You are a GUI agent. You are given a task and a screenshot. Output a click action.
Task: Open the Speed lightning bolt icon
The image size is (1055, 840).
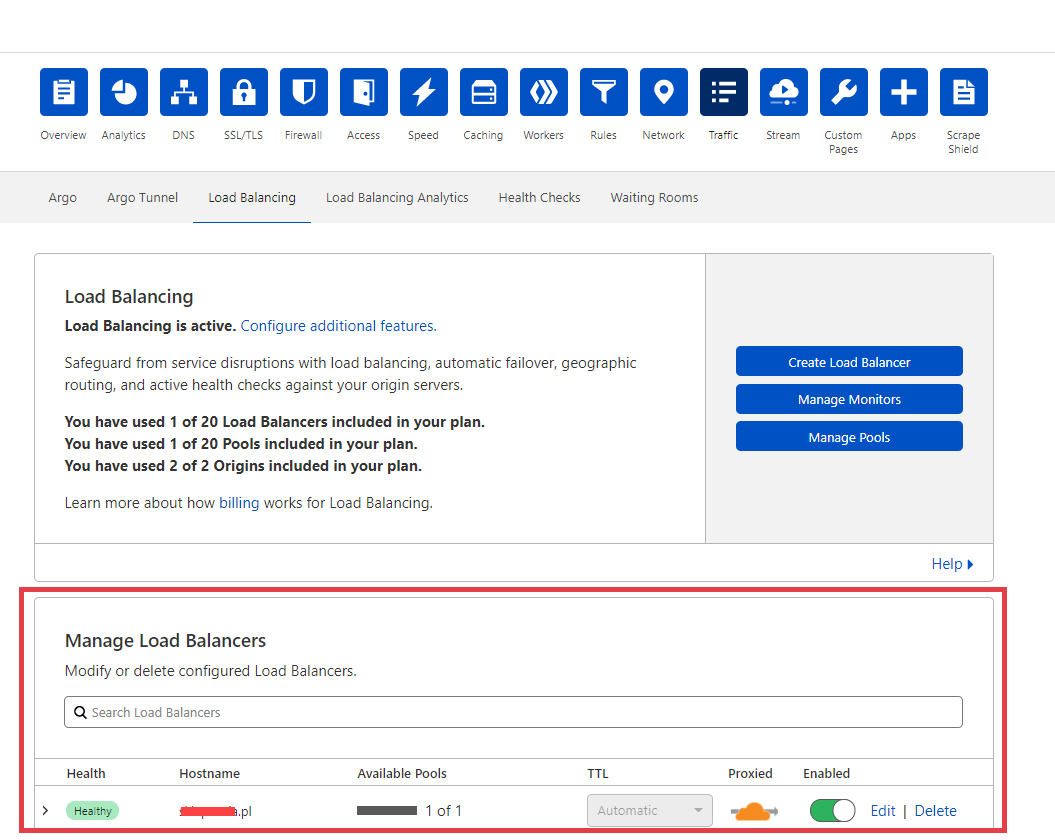click(424, 93)
